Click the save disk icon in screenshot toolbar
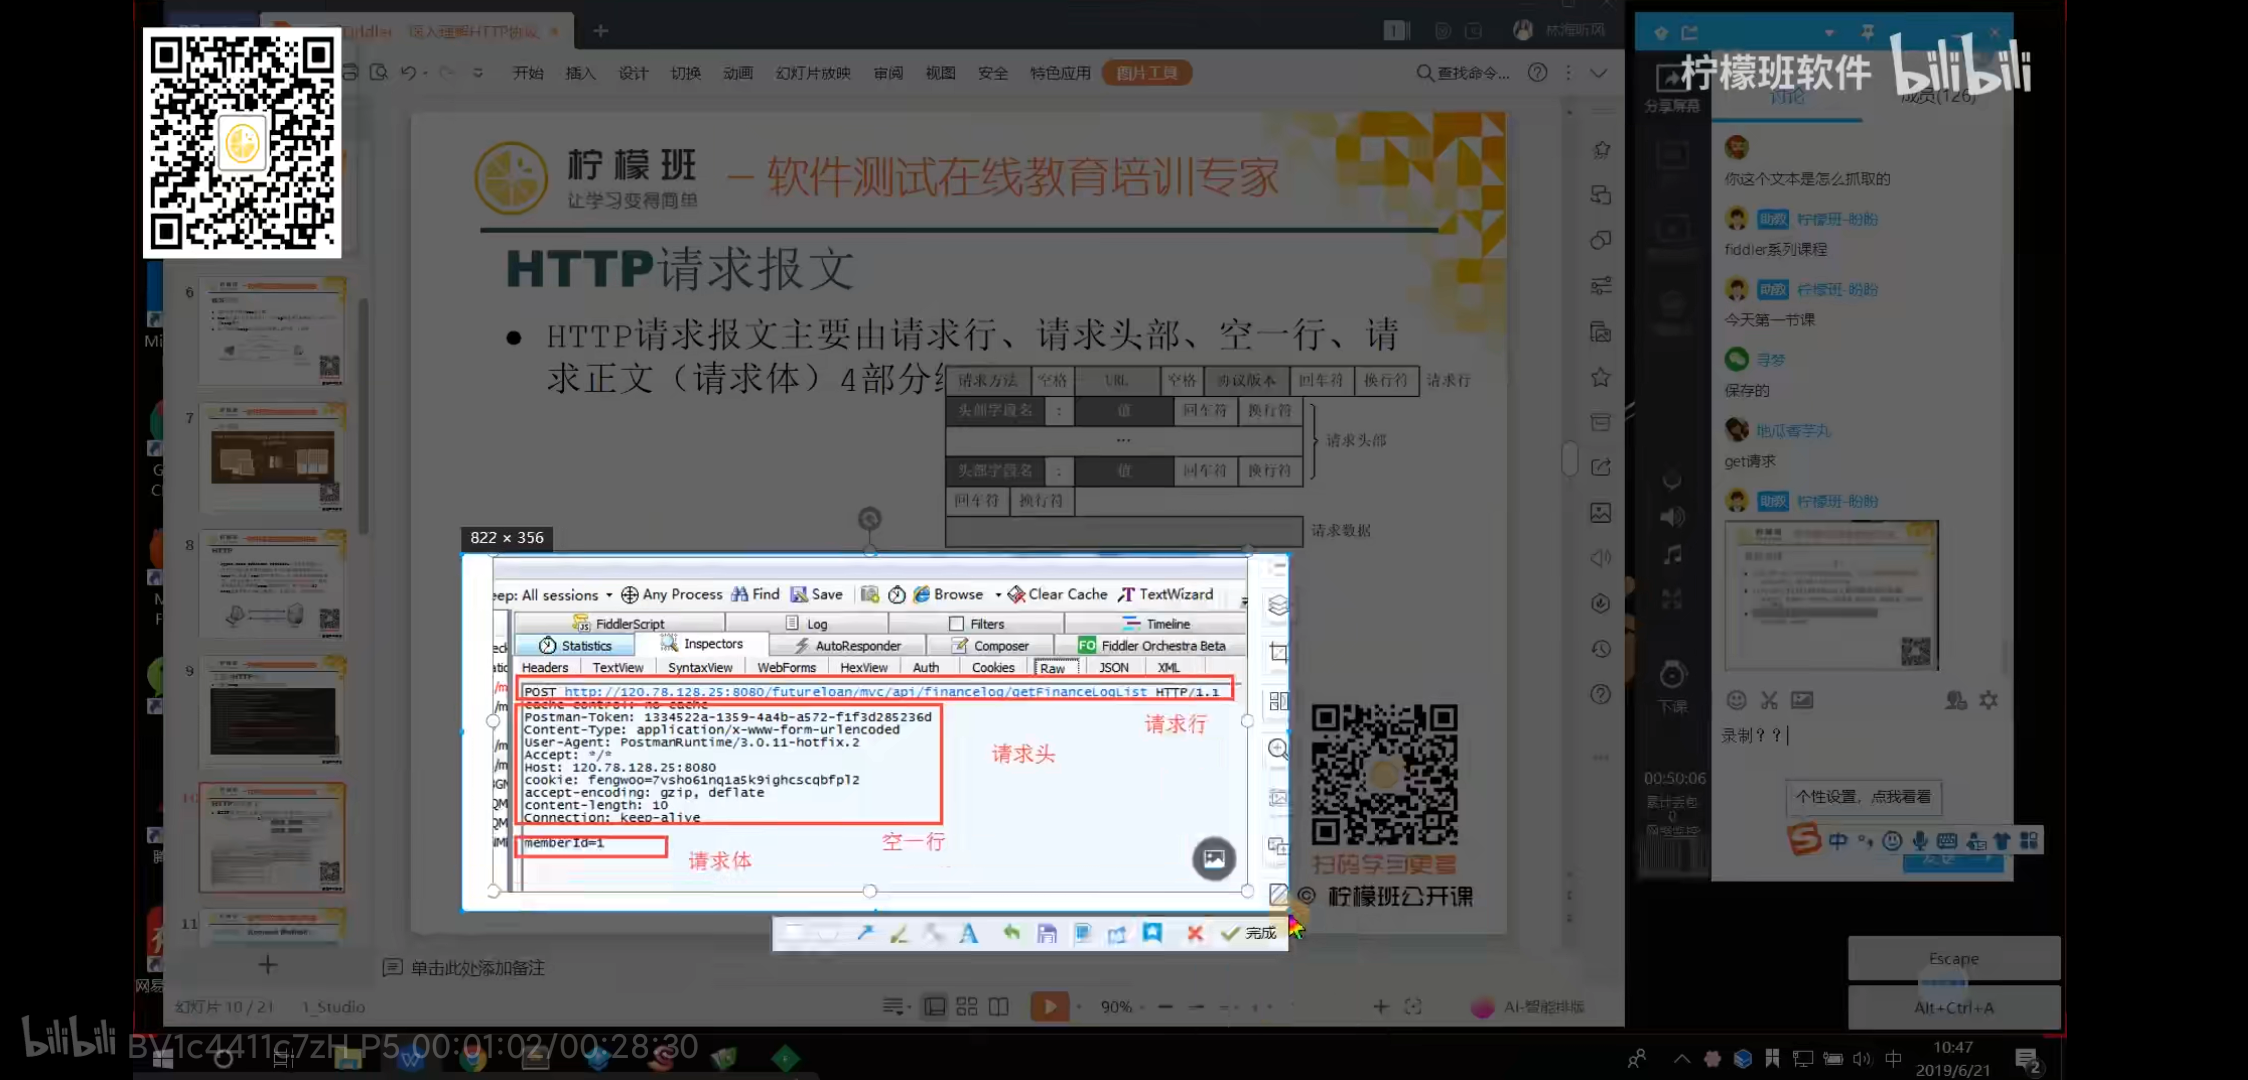 click(x=1047, y=933)
